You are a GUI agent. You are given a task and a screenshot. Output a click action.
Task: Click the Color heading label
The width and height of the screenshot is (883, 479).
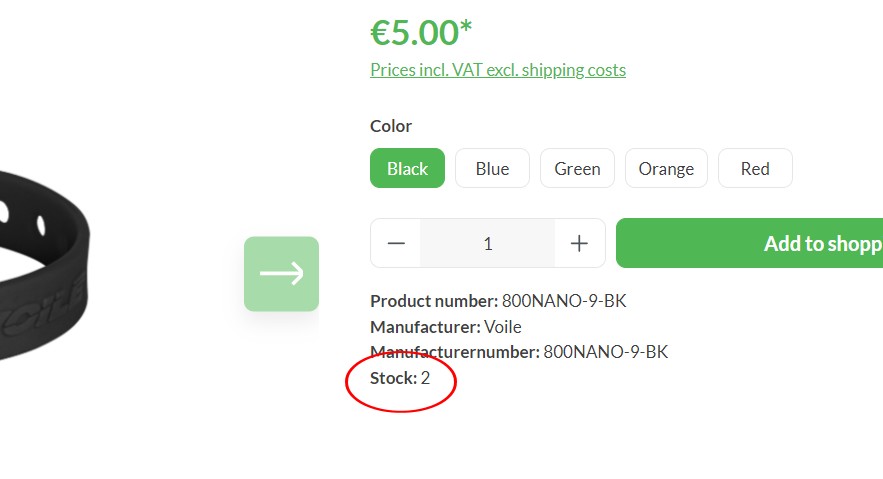[391, 126]
